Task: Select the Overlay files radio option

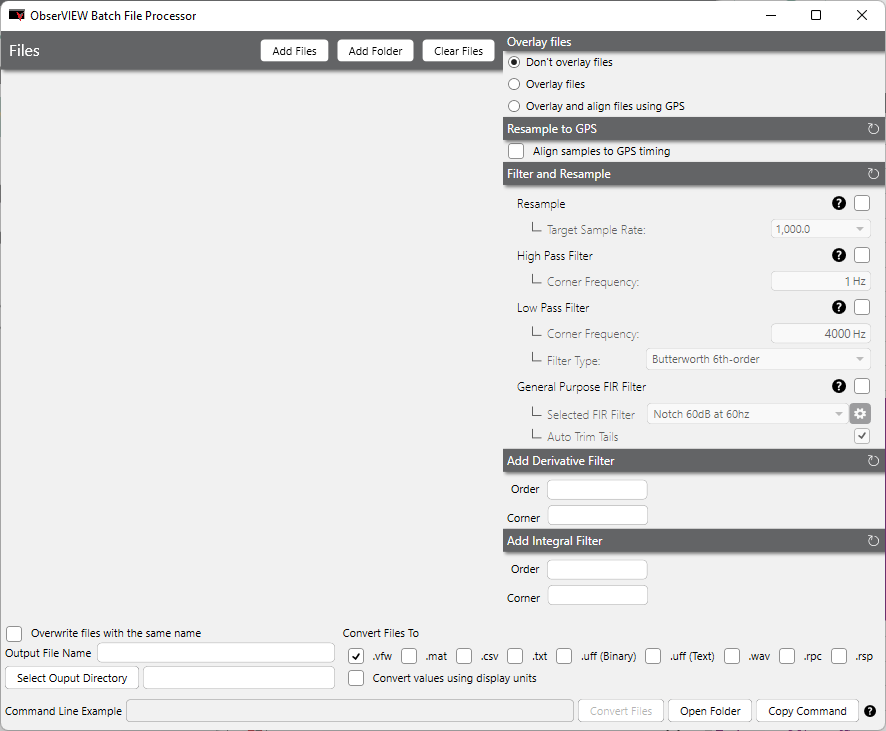Action: [515, 84]
